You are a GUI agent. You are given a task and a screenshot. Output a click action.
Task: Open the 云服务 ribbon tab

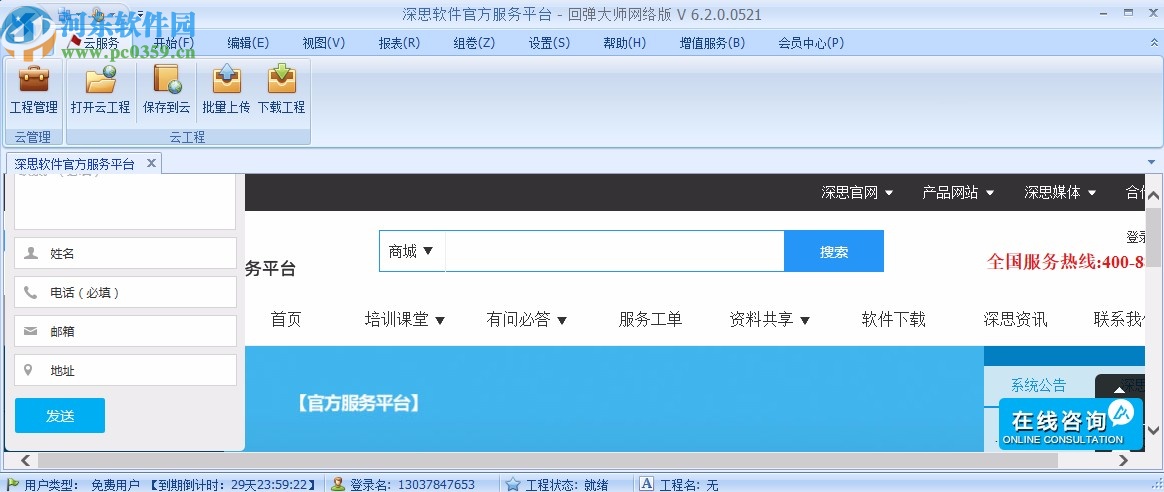[101, 43]
